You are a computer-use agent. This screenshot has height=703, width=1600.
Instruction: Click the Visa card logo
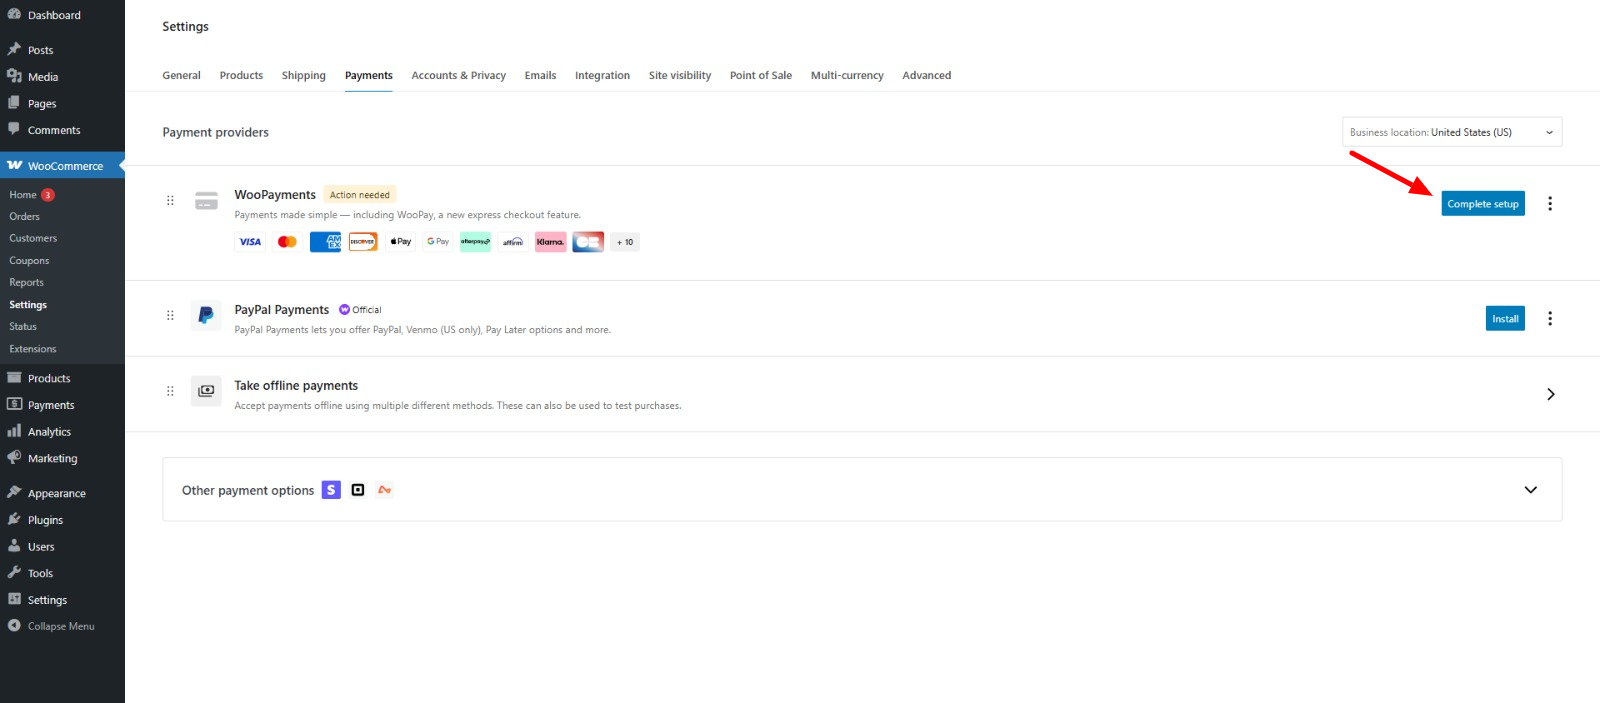point(250,242)
